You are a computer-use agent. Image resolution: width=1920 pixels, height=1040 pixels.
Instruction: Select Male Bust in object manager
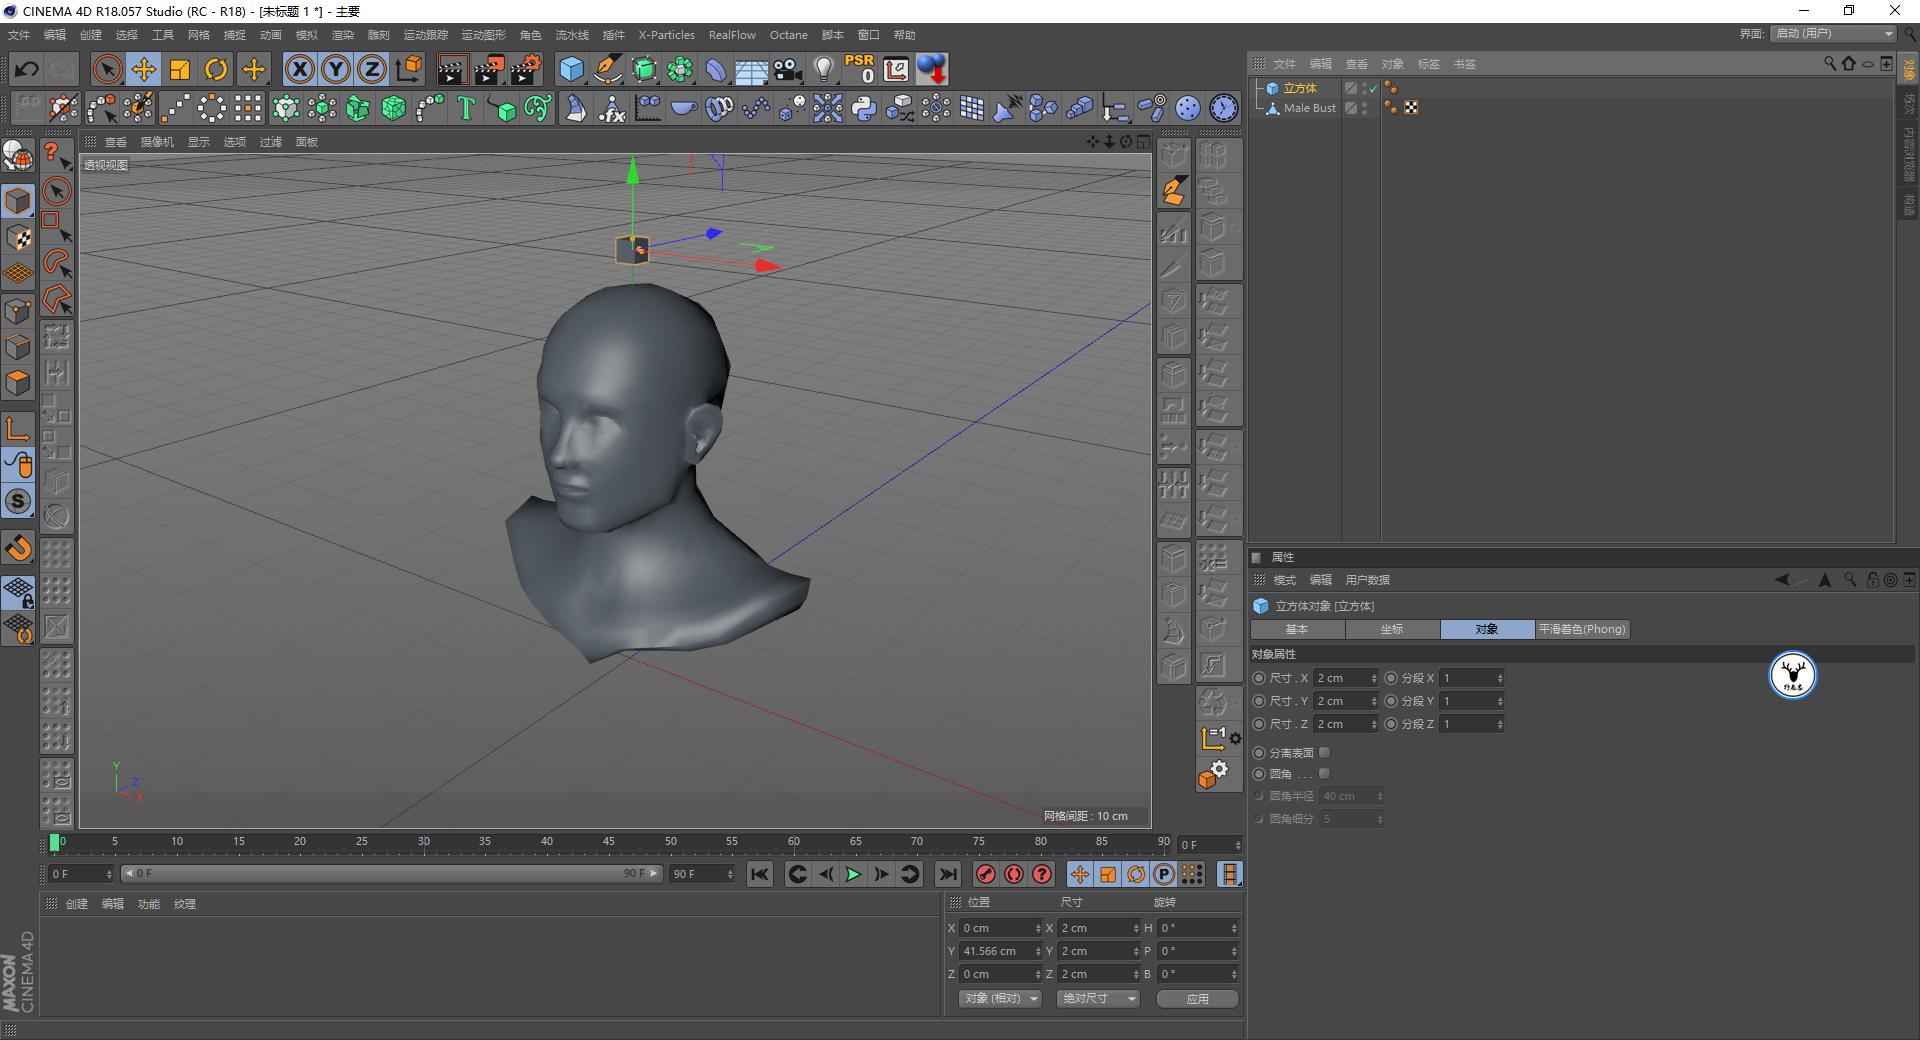pyautogui.click(x=1309, y=108)
